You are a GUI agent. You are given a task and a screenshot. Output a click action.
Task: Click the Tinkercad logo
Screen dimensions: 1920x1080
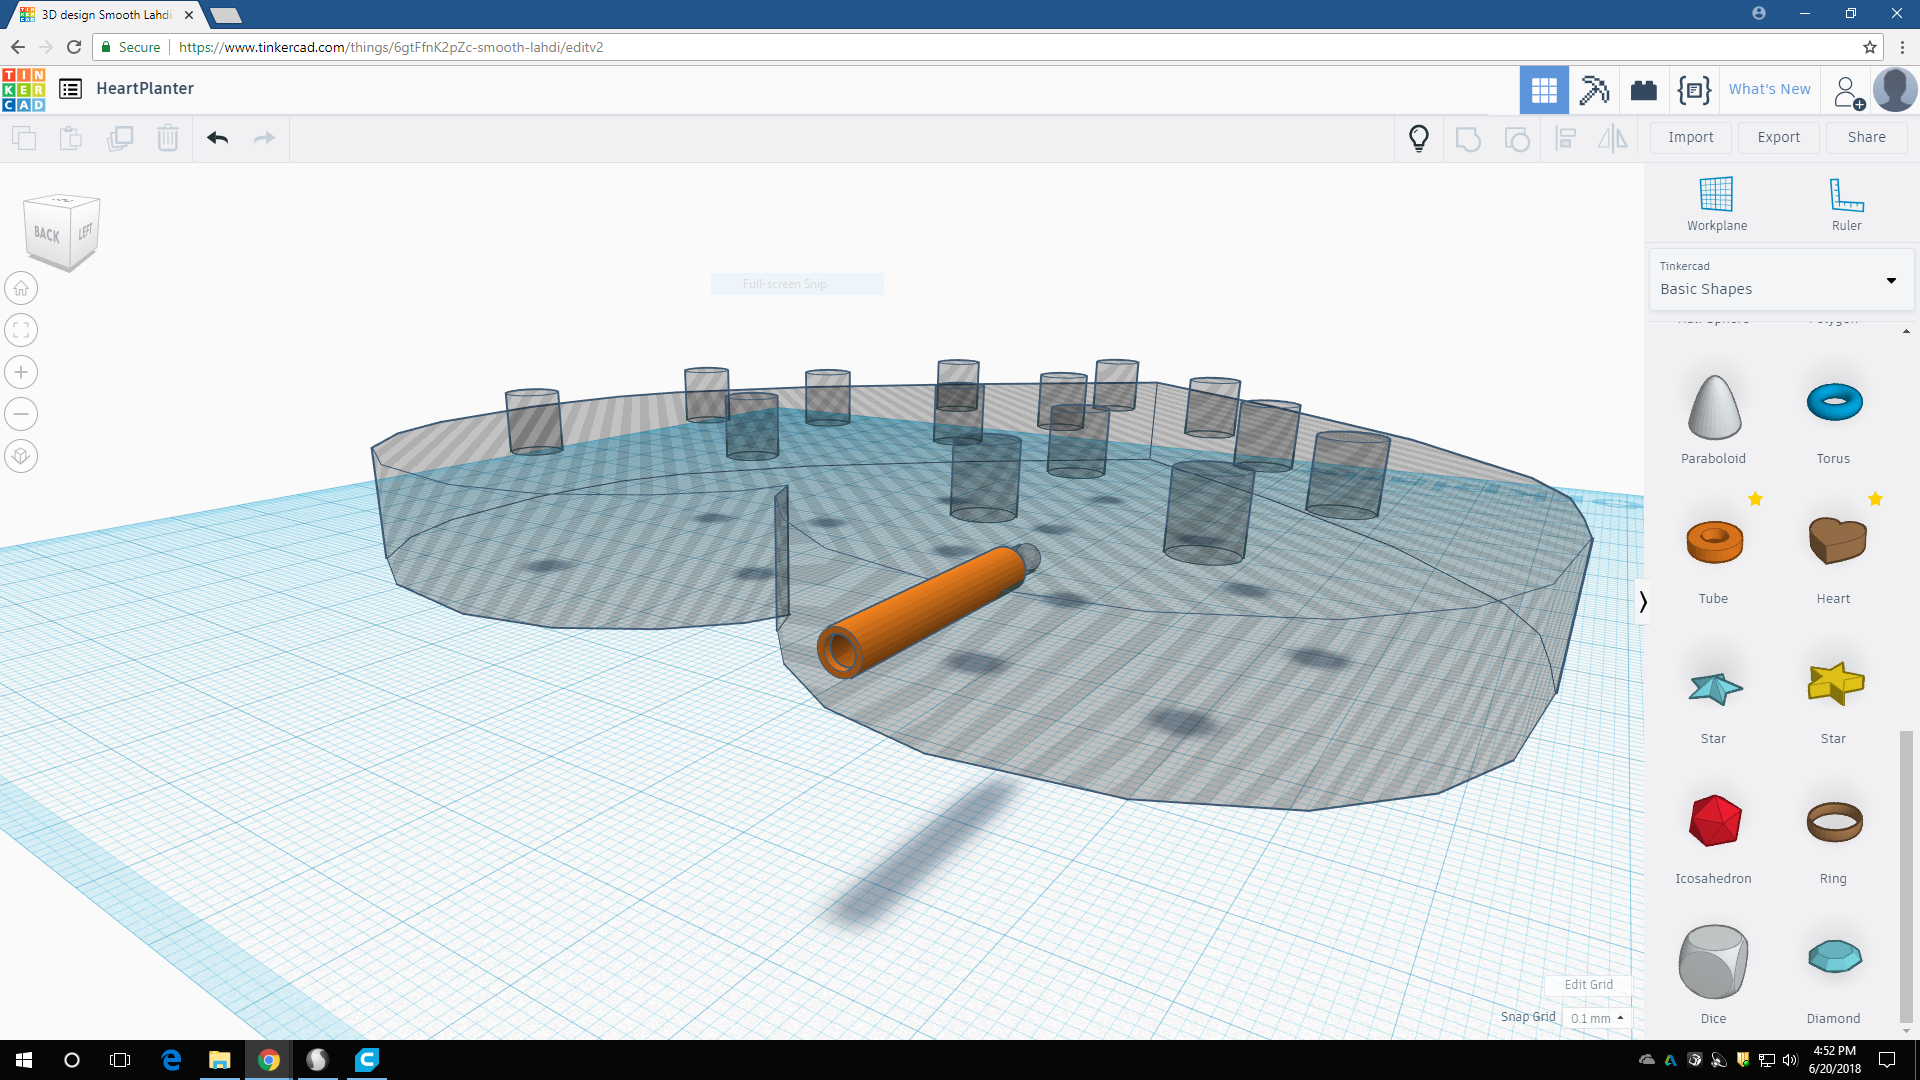tap(24, 89)
